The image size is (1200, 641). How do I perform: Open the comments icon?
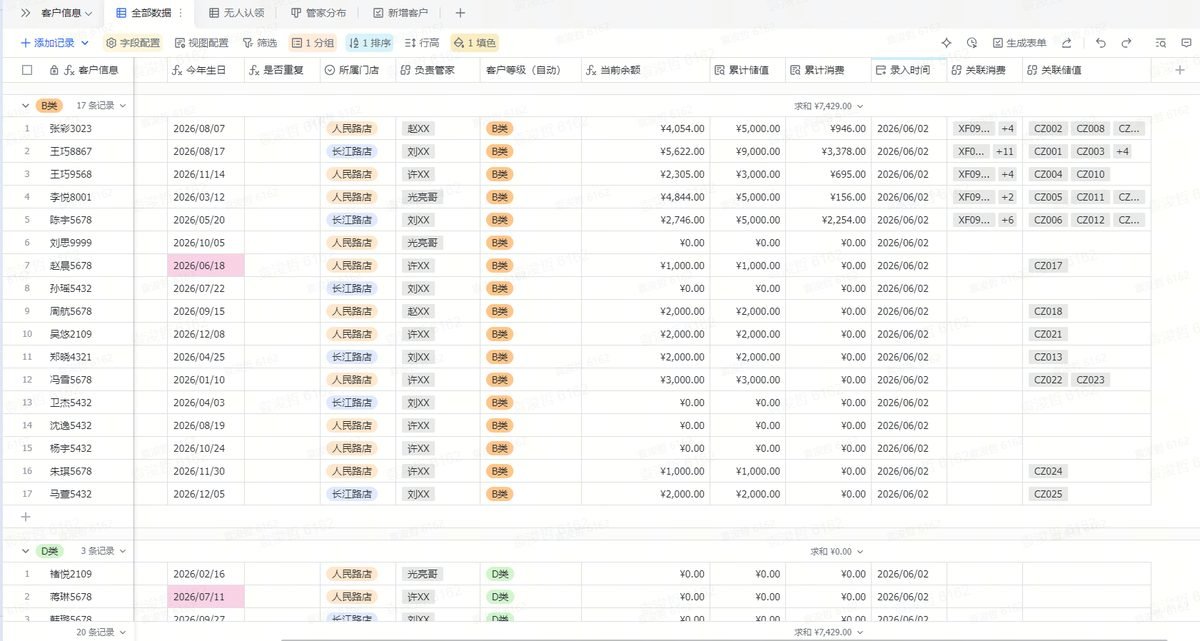1187,43
